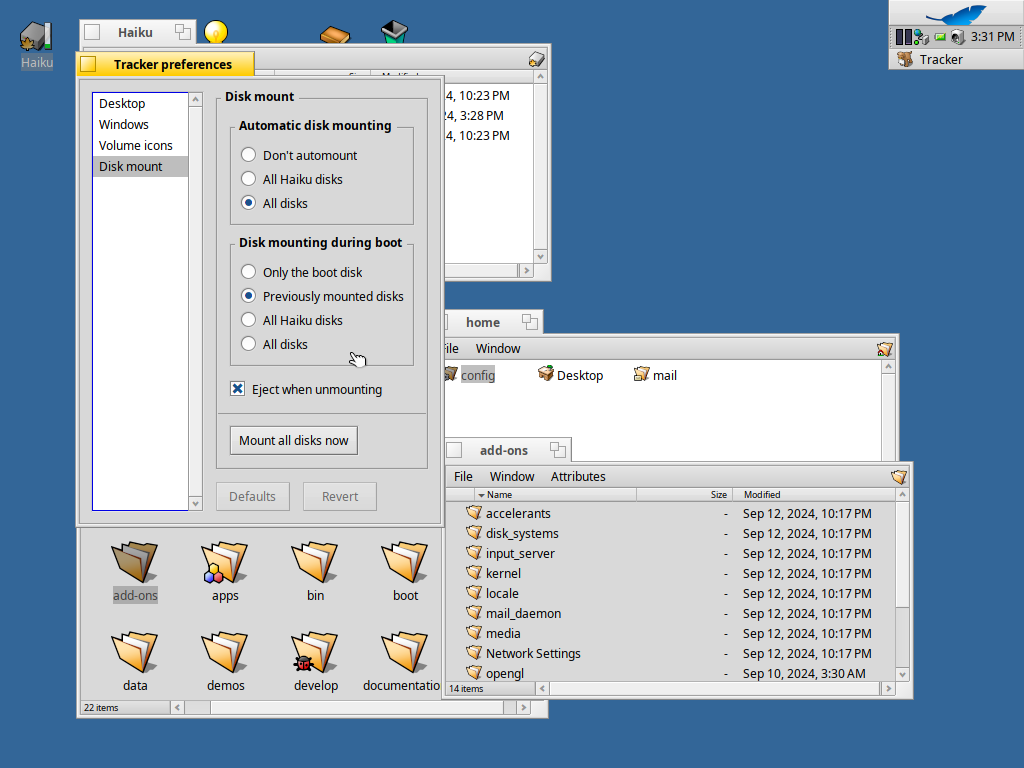Open Windows preferences section
Screen dimensions: 1024x768
tap(140, 124)
